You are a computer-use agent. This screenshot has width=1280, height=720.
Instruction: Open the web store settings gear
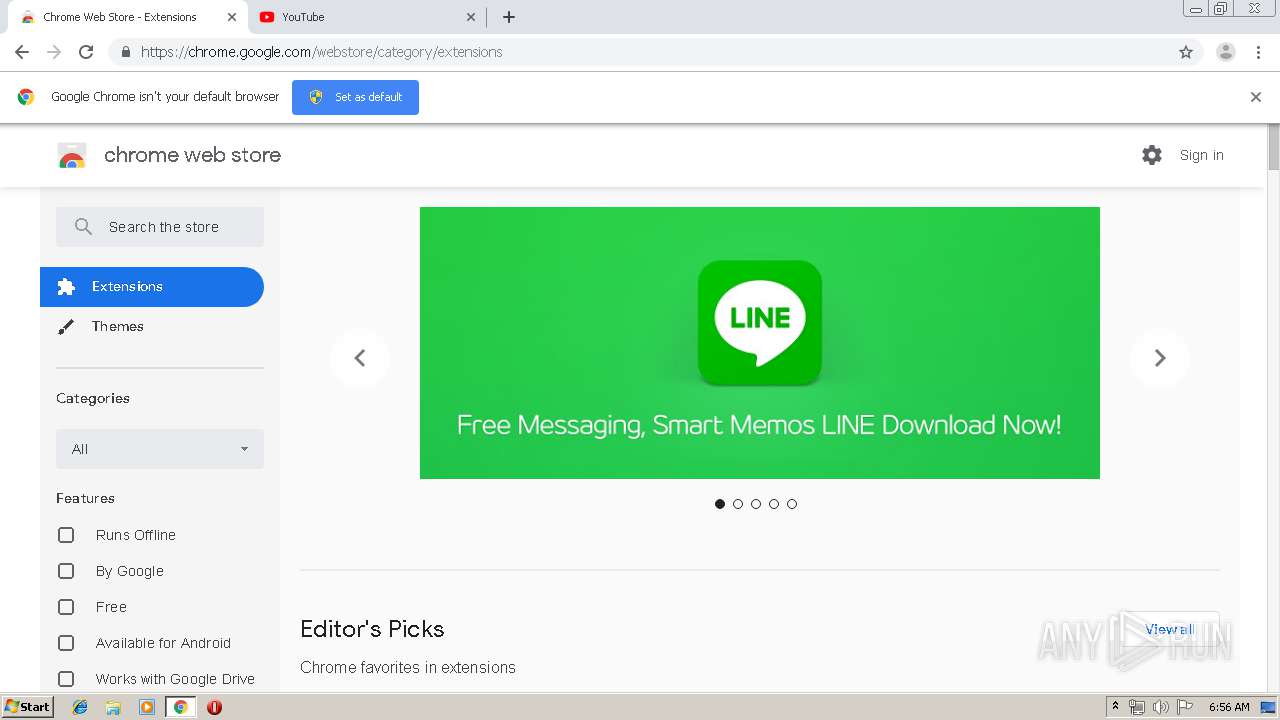coord(1152,155)
